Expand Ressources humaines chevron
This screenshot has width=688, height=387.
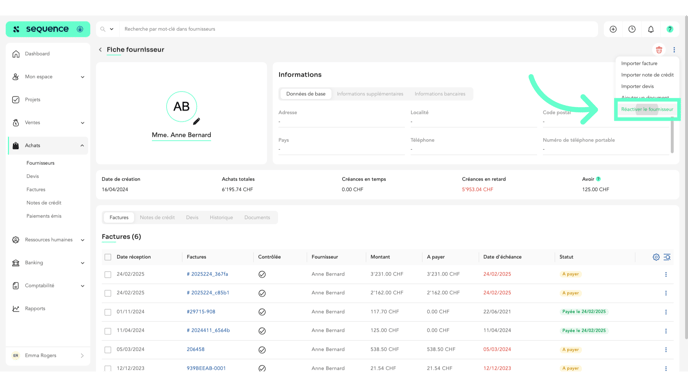(x=82, y=240)
